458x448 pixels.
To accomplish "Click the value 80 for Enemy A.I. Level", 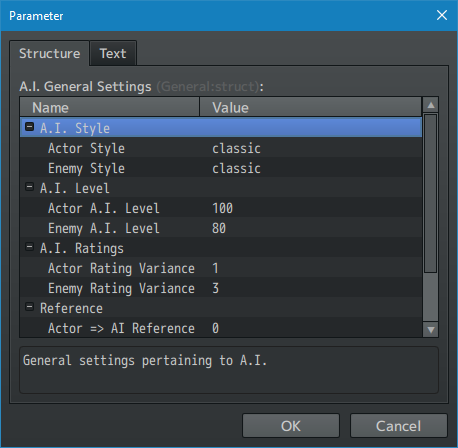I will point(219,229).
